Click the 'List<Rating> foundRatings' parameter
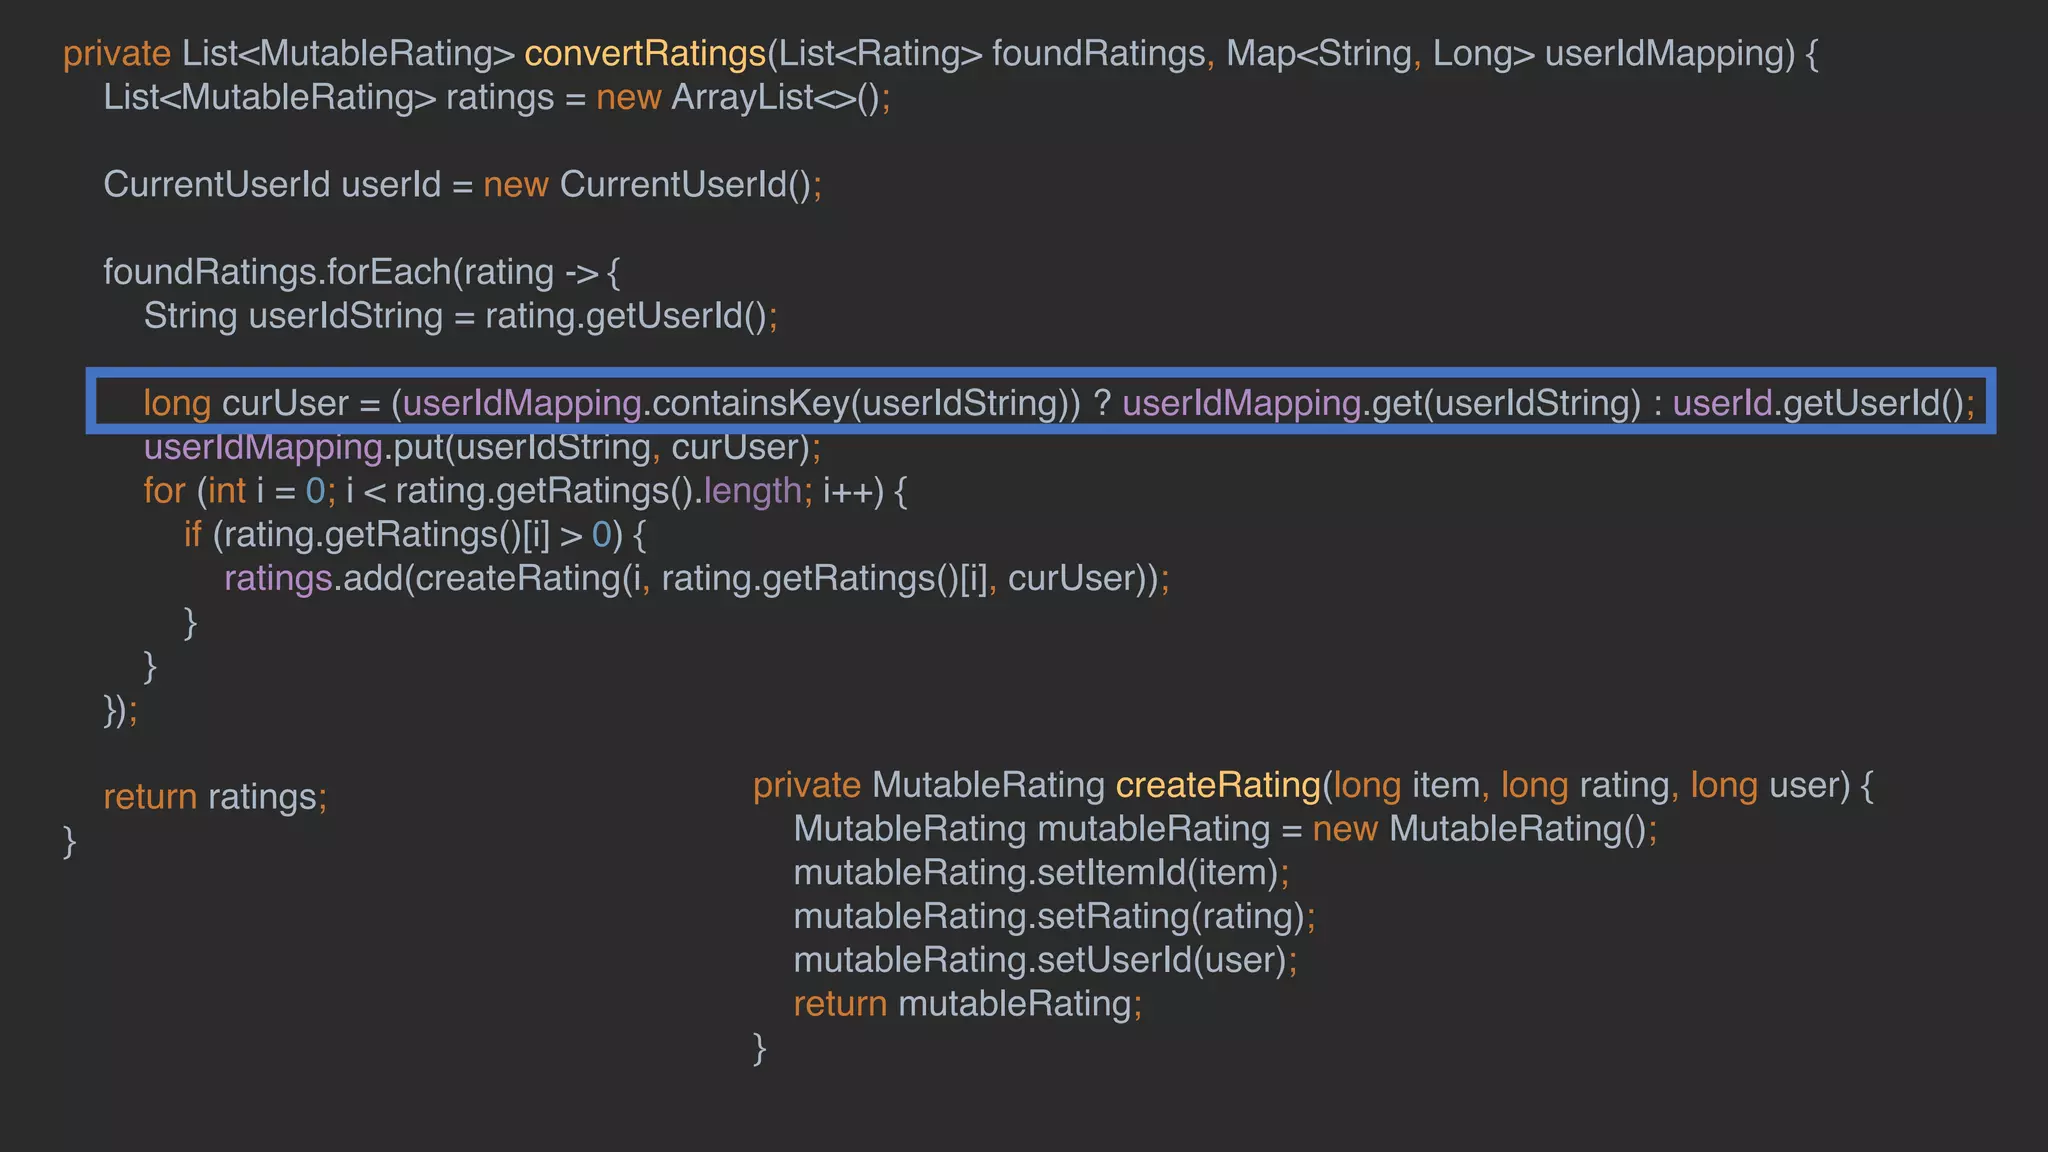2048x1152 pixels. [992, 53]
